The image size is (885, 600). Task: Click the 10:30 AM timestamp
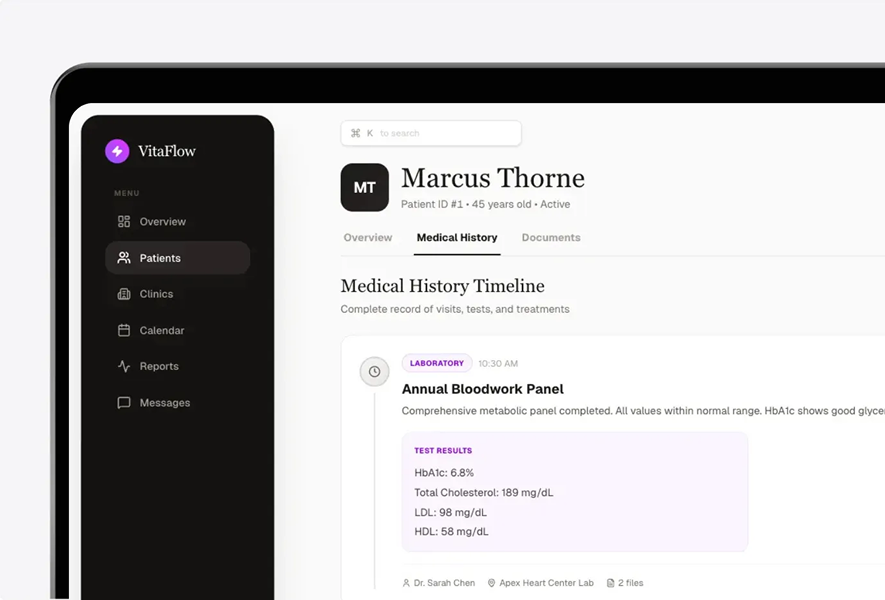click(498, 363)
